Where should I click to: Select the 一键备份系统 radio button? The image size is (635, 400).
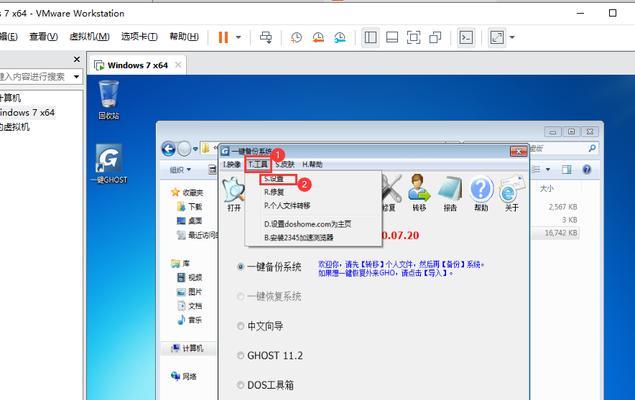[241, 267]
